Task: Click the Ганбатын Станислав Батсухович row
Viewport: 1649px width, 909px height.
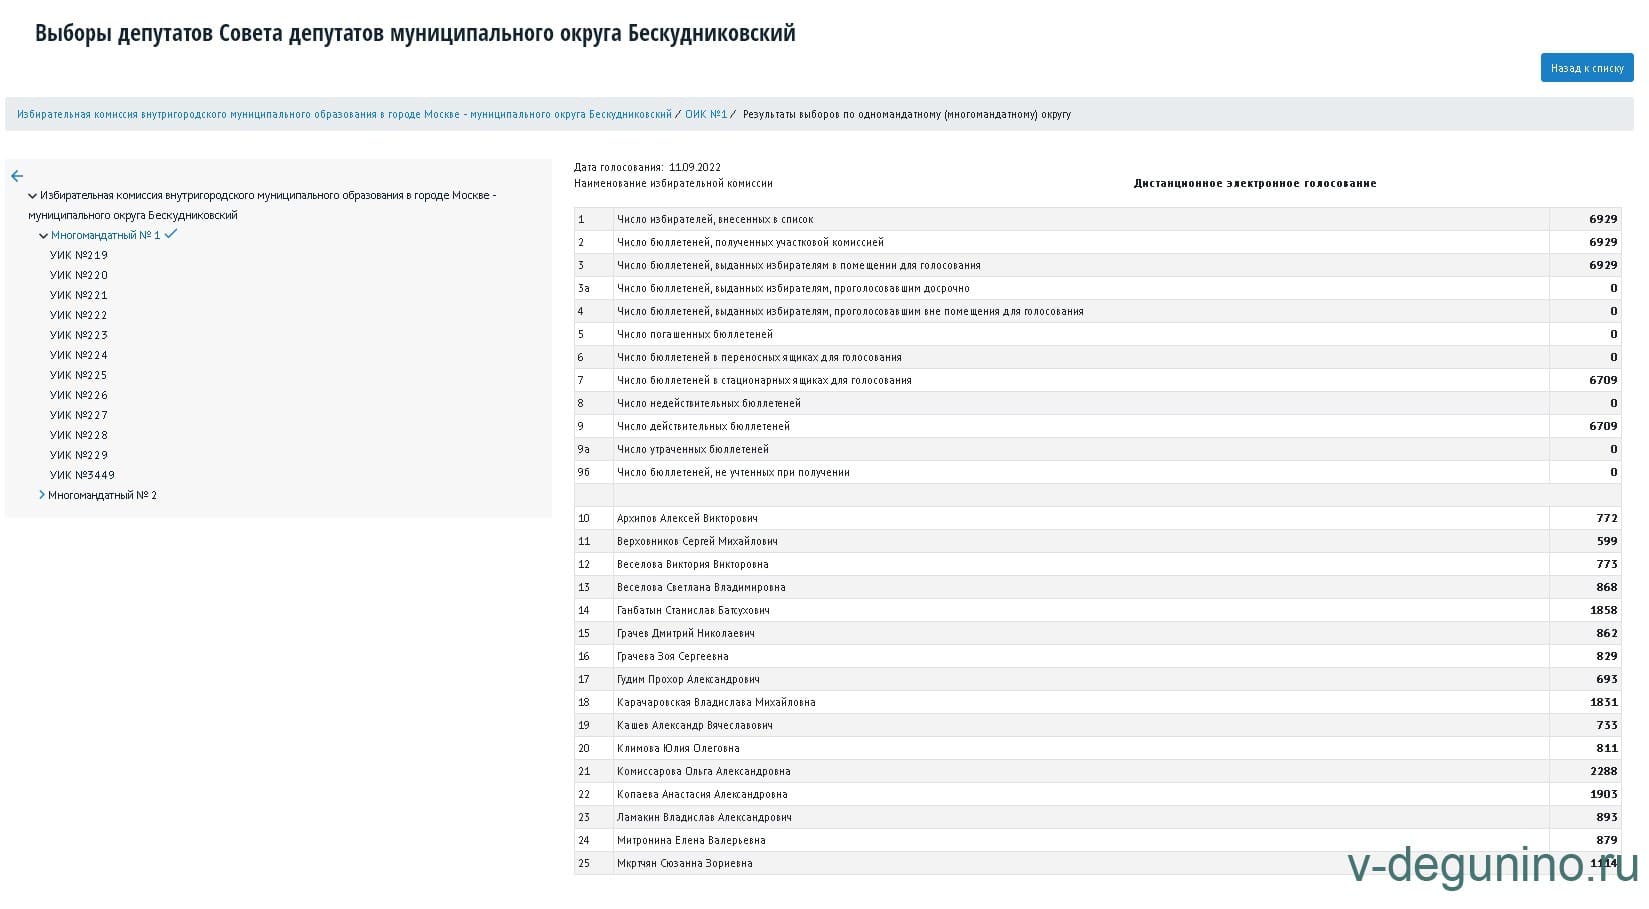Action: [x=693, y=610]
